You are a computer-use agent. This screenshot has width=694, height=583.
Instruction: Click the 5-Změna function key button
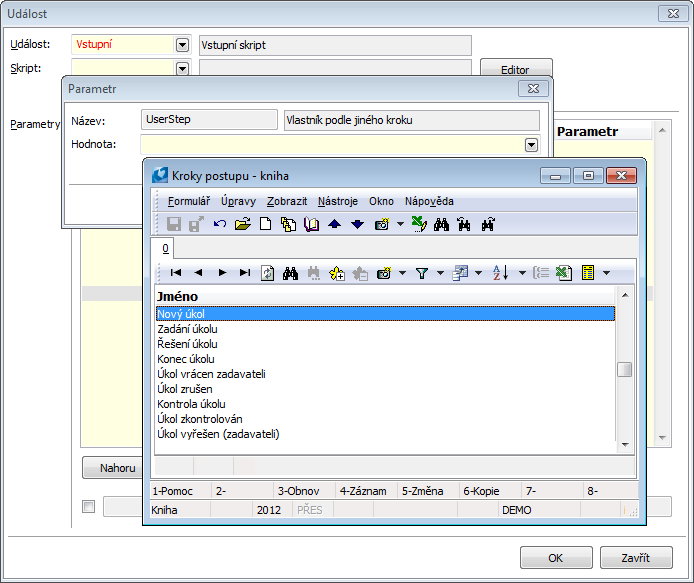428,491
